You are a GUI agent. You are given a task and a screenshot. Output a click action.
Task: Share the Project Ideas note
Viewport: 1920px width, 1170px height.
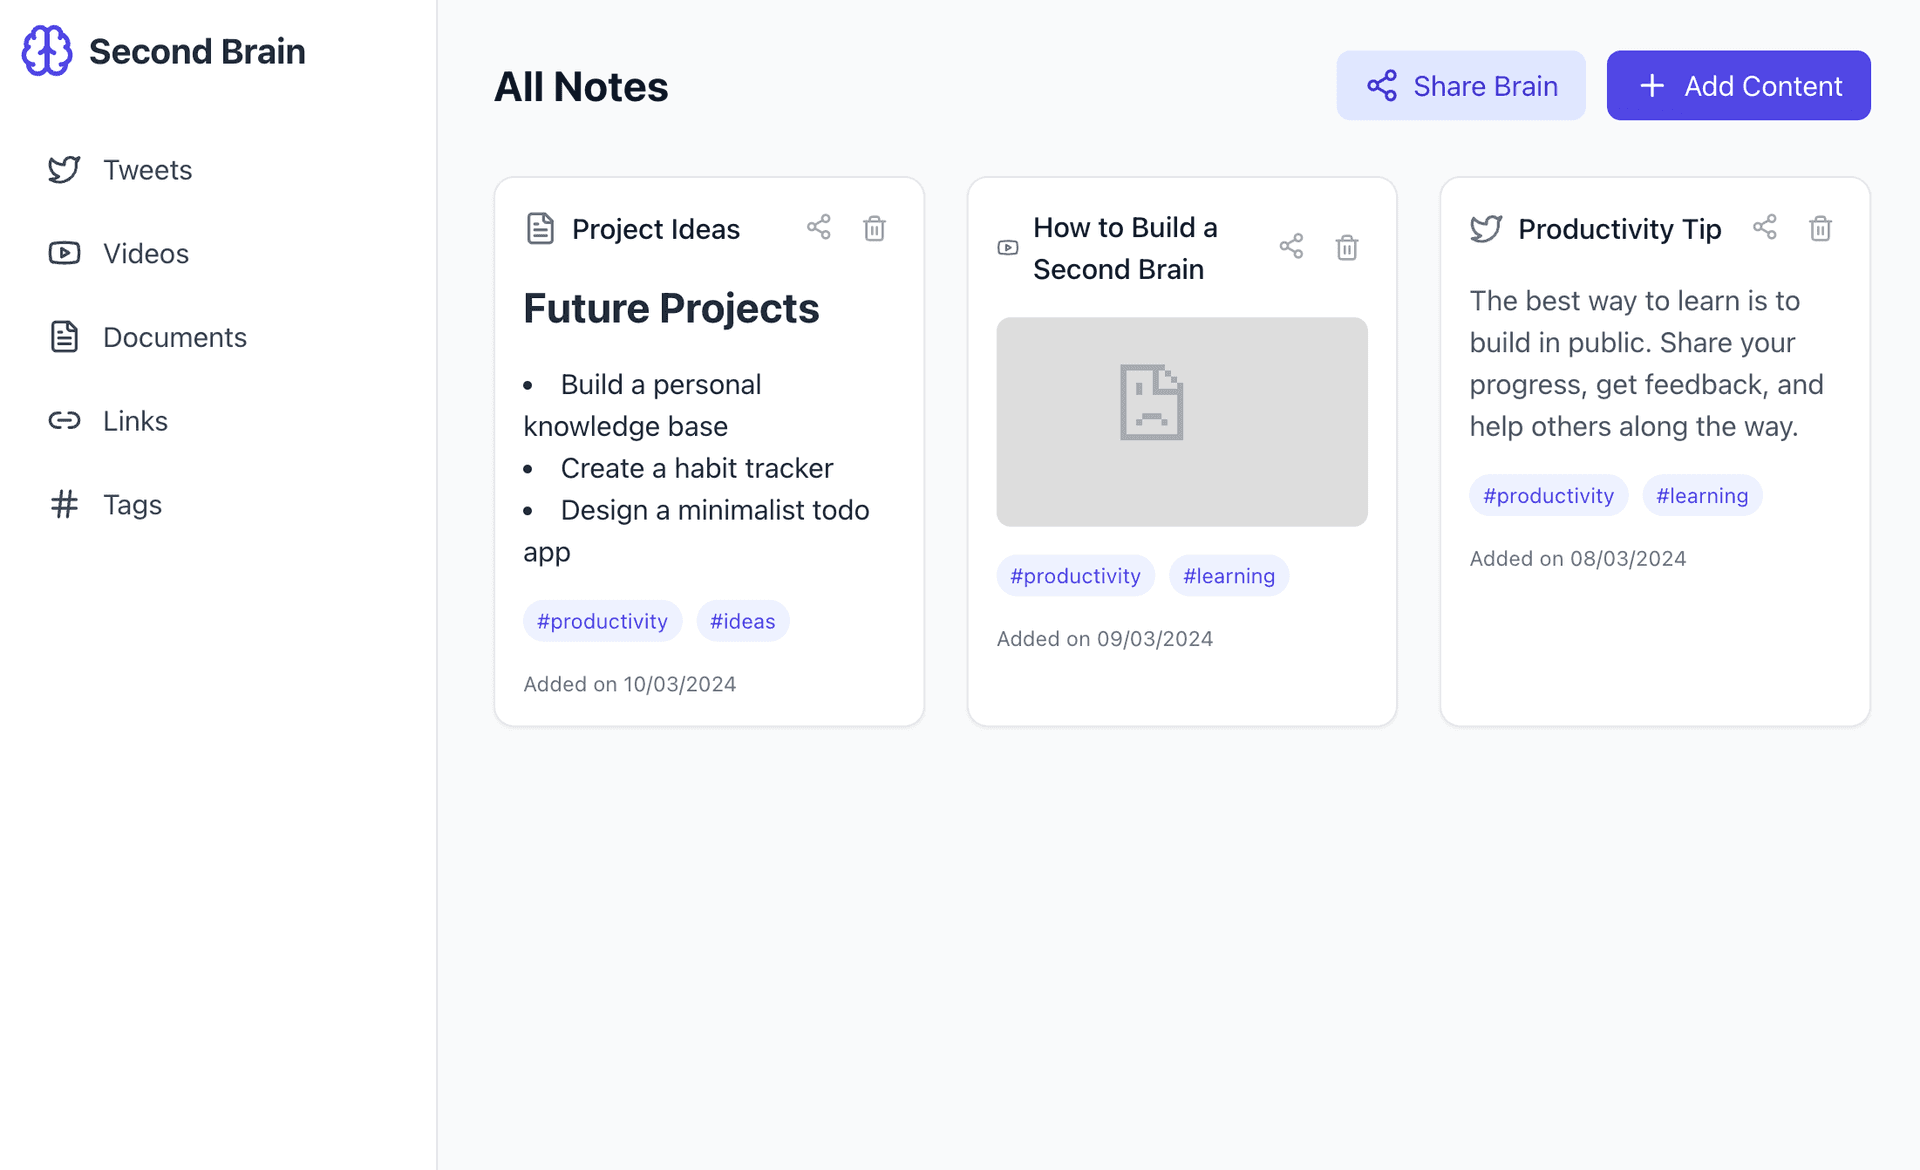pos(818,227)
